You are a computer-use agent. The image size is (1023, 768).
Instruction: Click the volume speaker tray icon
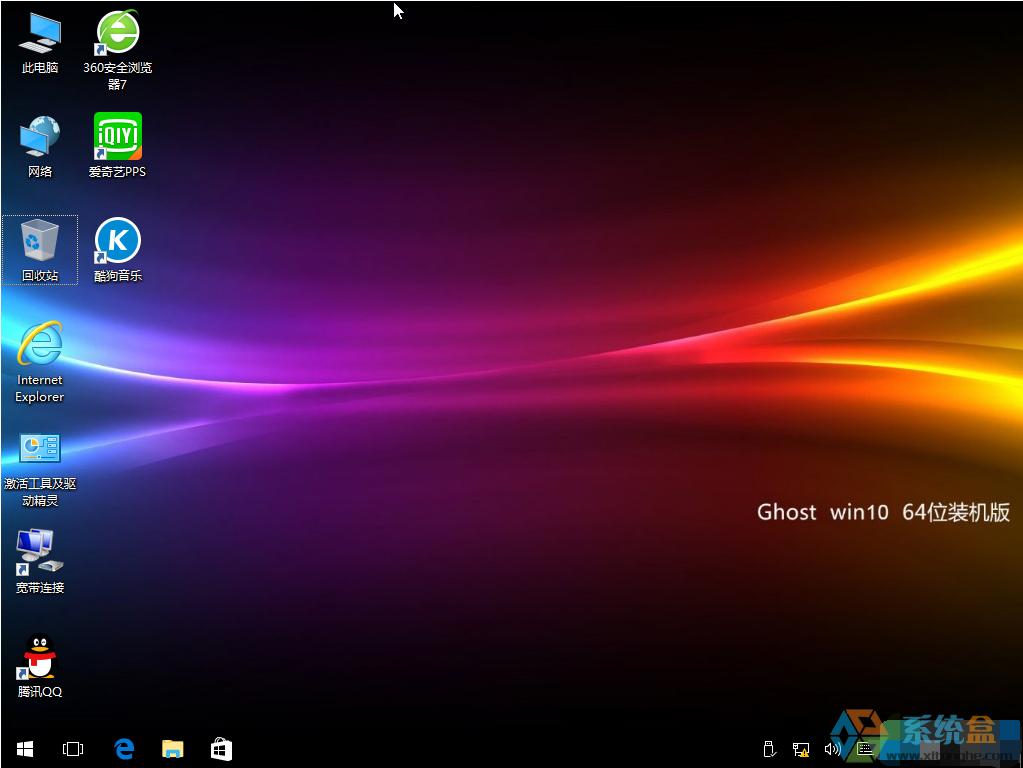point(832,748)
